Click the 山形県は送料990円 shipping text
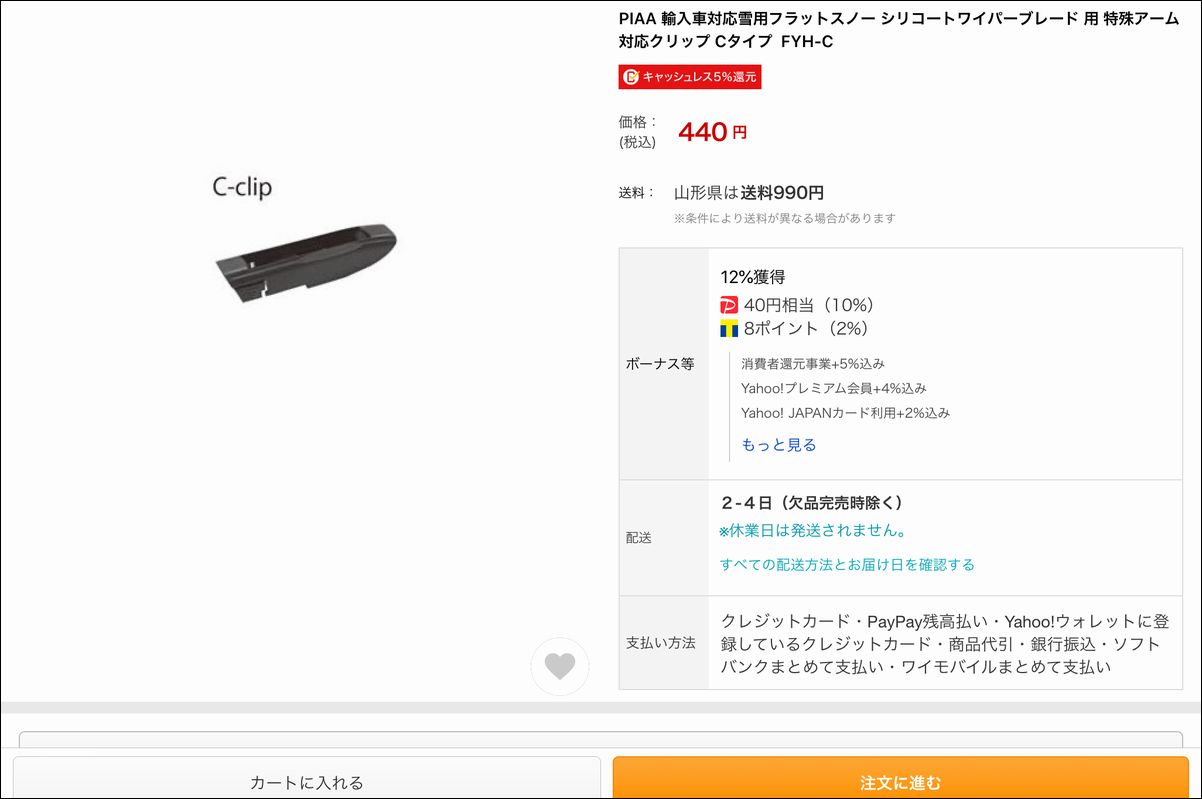The width and height of the screenshot is (1202, 799). pyautogui.click(x=749, y=193)
